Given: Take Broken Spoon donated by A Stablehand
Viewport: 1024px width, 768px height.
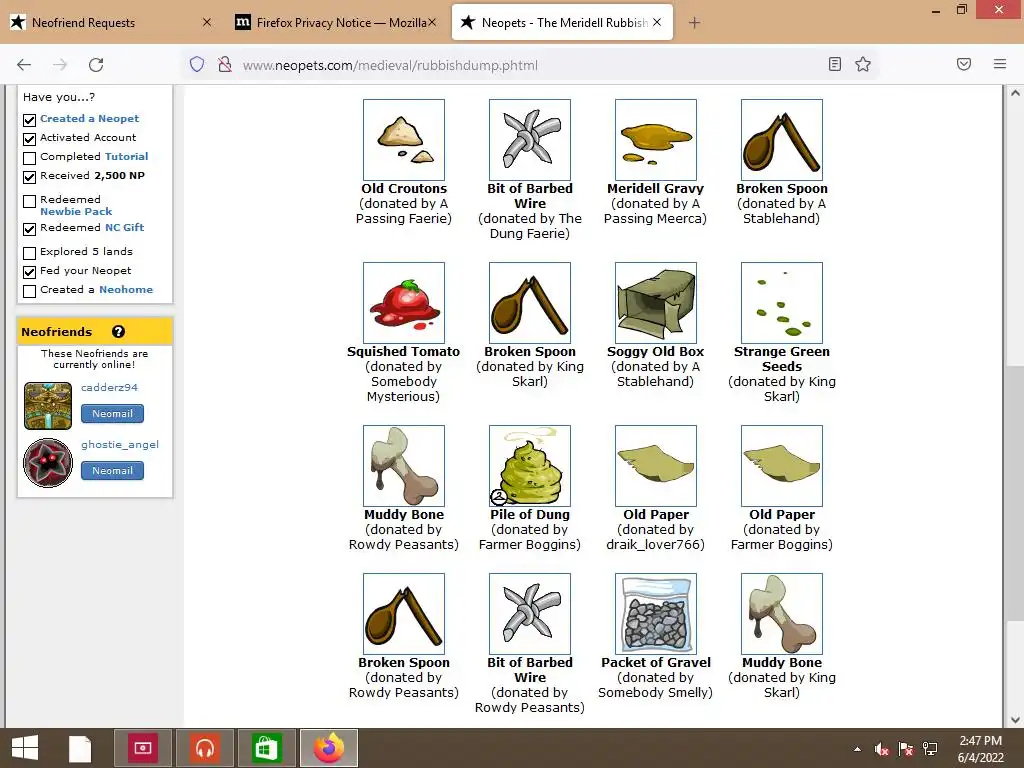Looking at the screenshot, I should [x=782, y=140].
